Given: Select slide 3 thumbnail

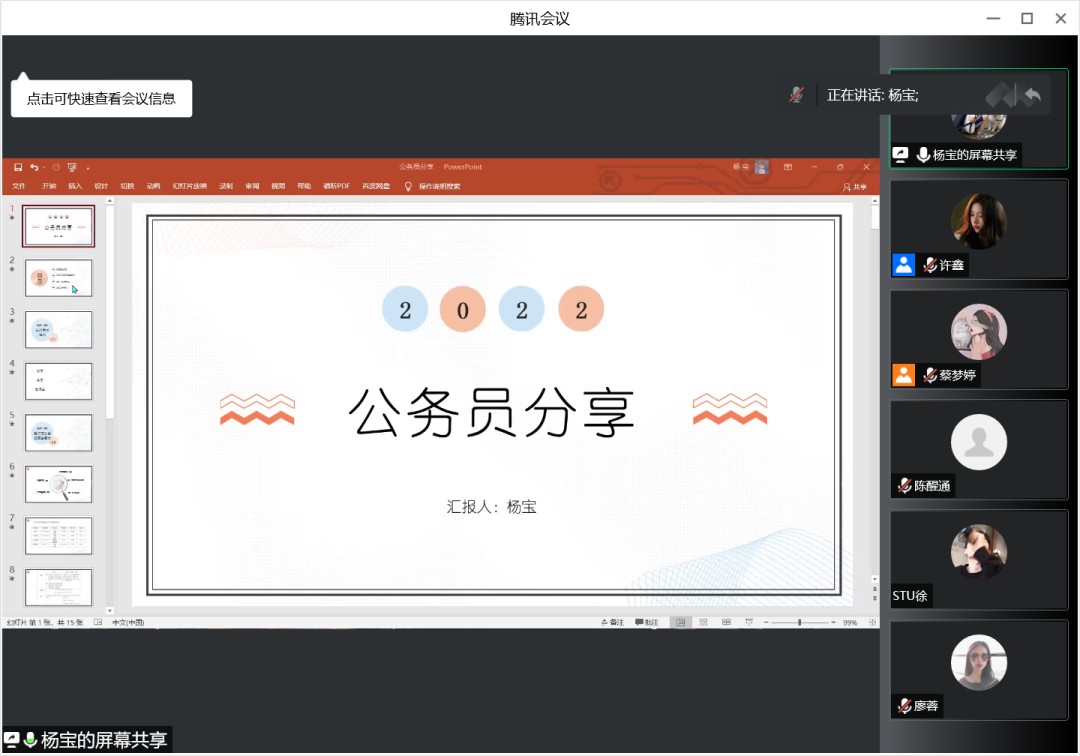Looking at the screenshot, I should (59, 330).
